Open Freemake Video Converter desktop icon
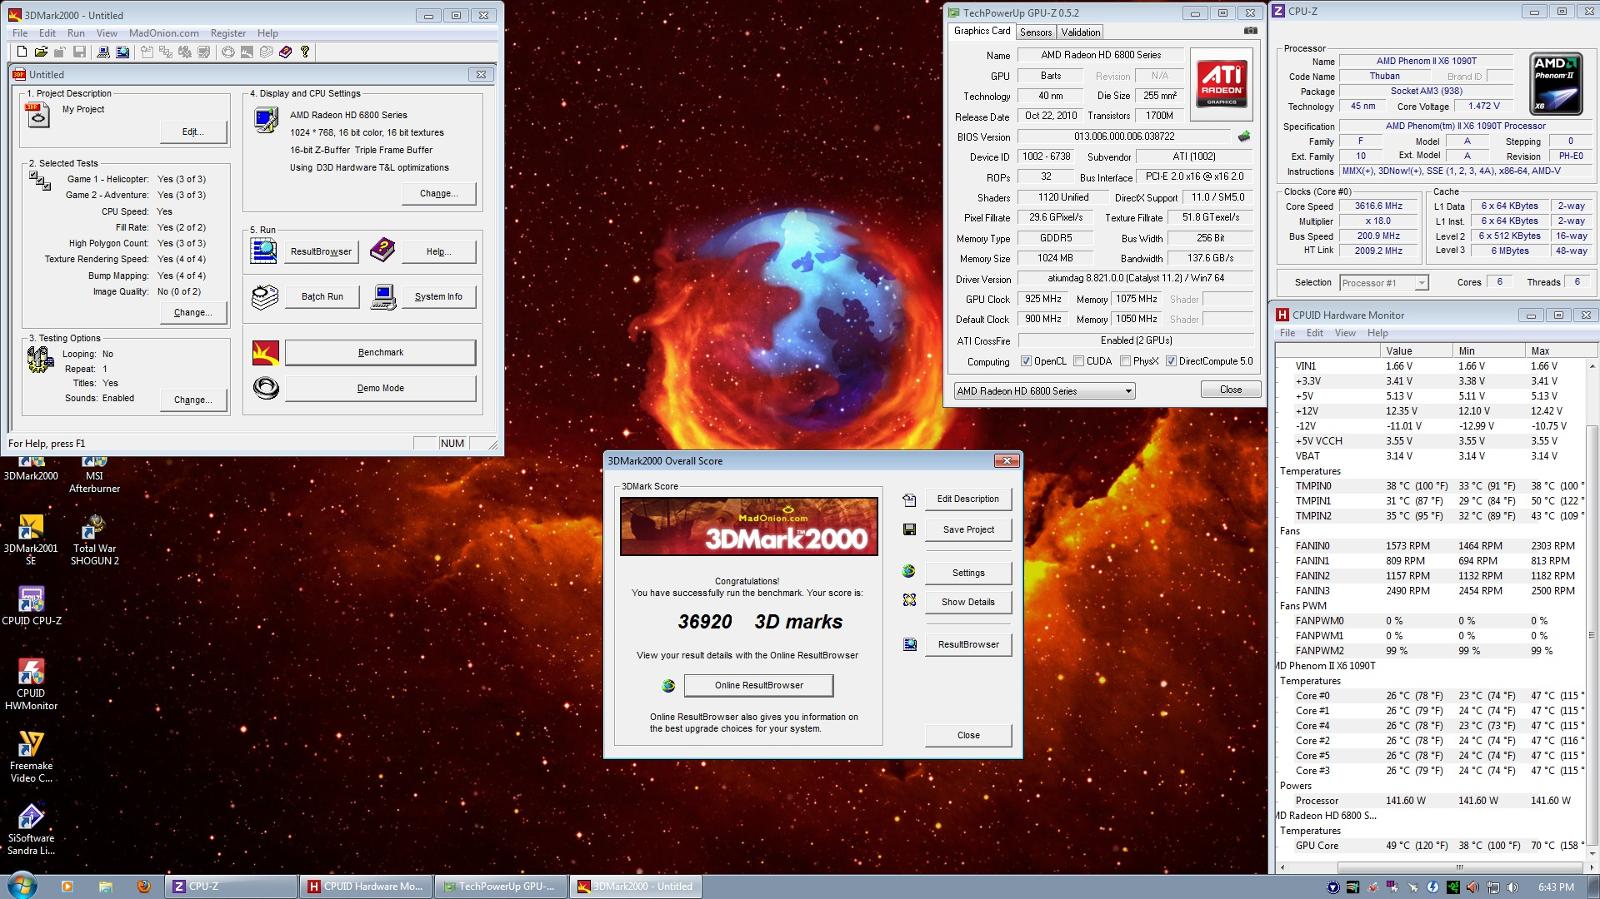Image resolution: width=1600 pixels, height=899 pixels. point(31,757)
